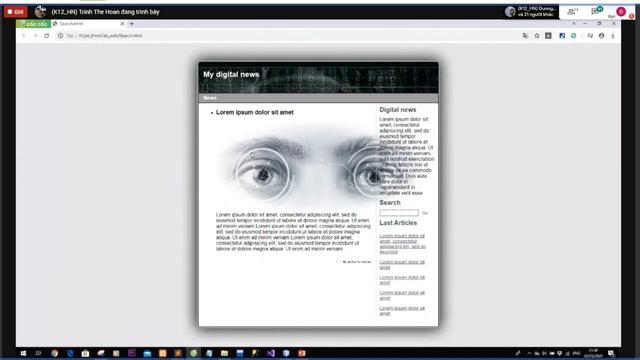Viewport: 640px width, 360px height.
Task: Launch Google Chrome from the taskbar
Action: pos(54,353)
